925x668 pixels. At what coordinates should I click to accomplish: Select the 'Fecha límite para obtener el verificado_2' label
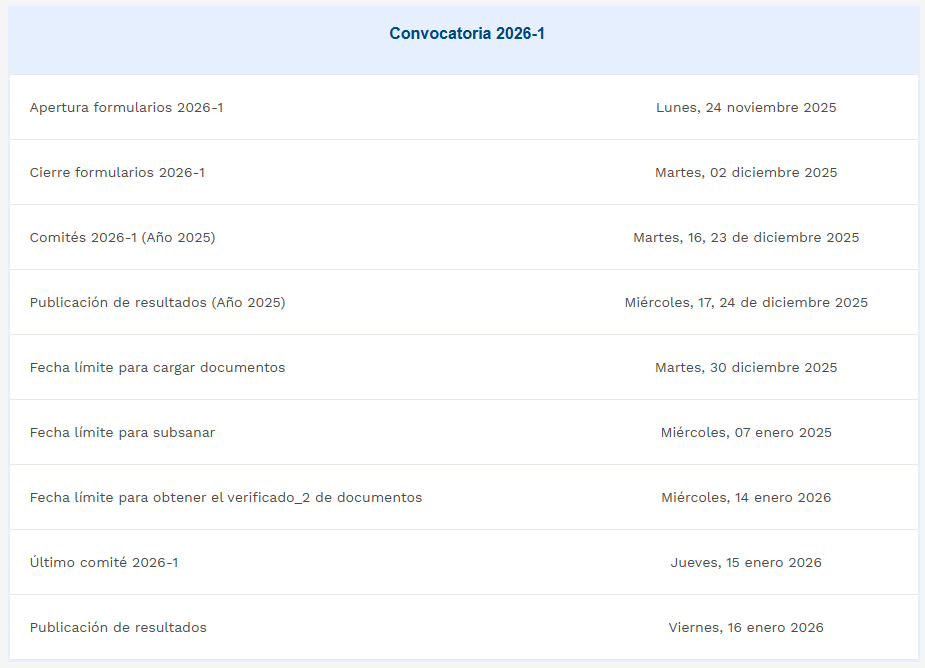point(225,497)
